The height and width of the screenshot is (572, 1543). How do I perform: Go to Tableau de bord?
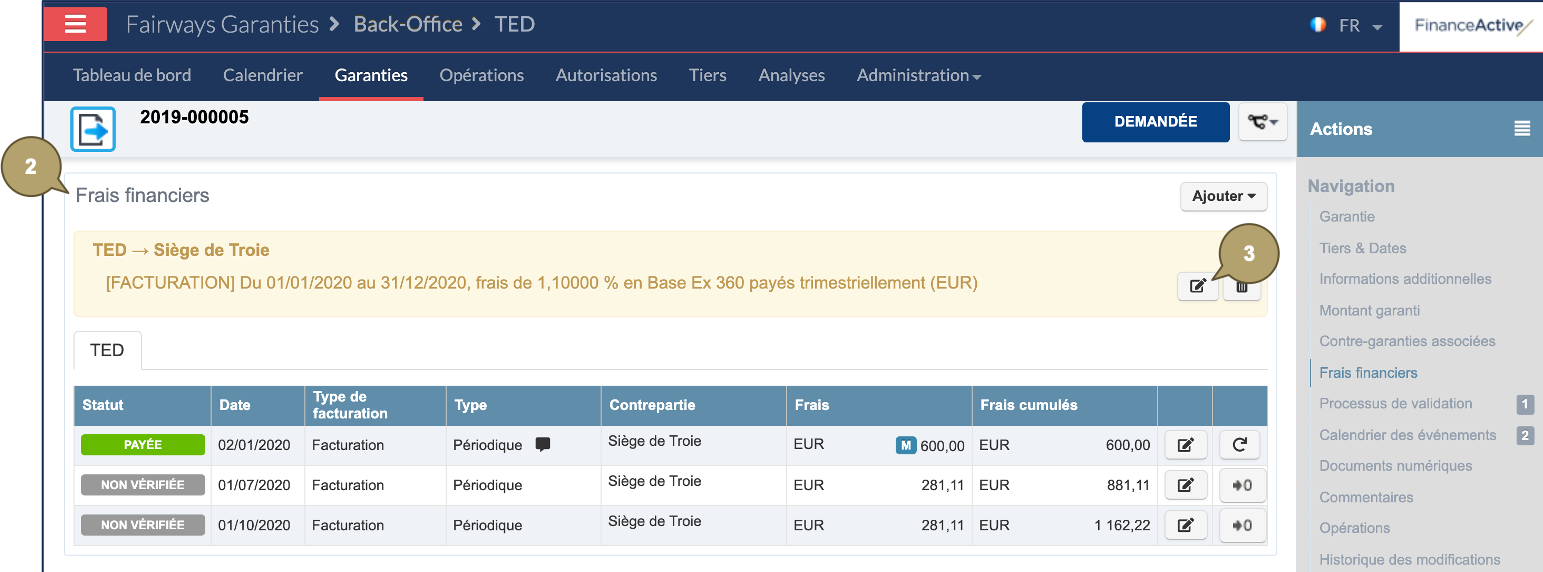click(x=132, y=75)
